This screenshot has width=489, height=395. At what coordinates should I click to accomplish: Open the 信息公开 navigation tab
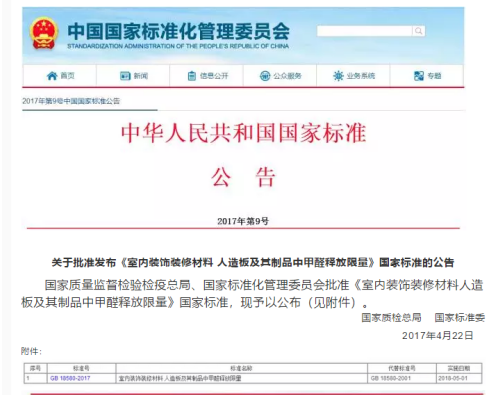coord(206,76)
